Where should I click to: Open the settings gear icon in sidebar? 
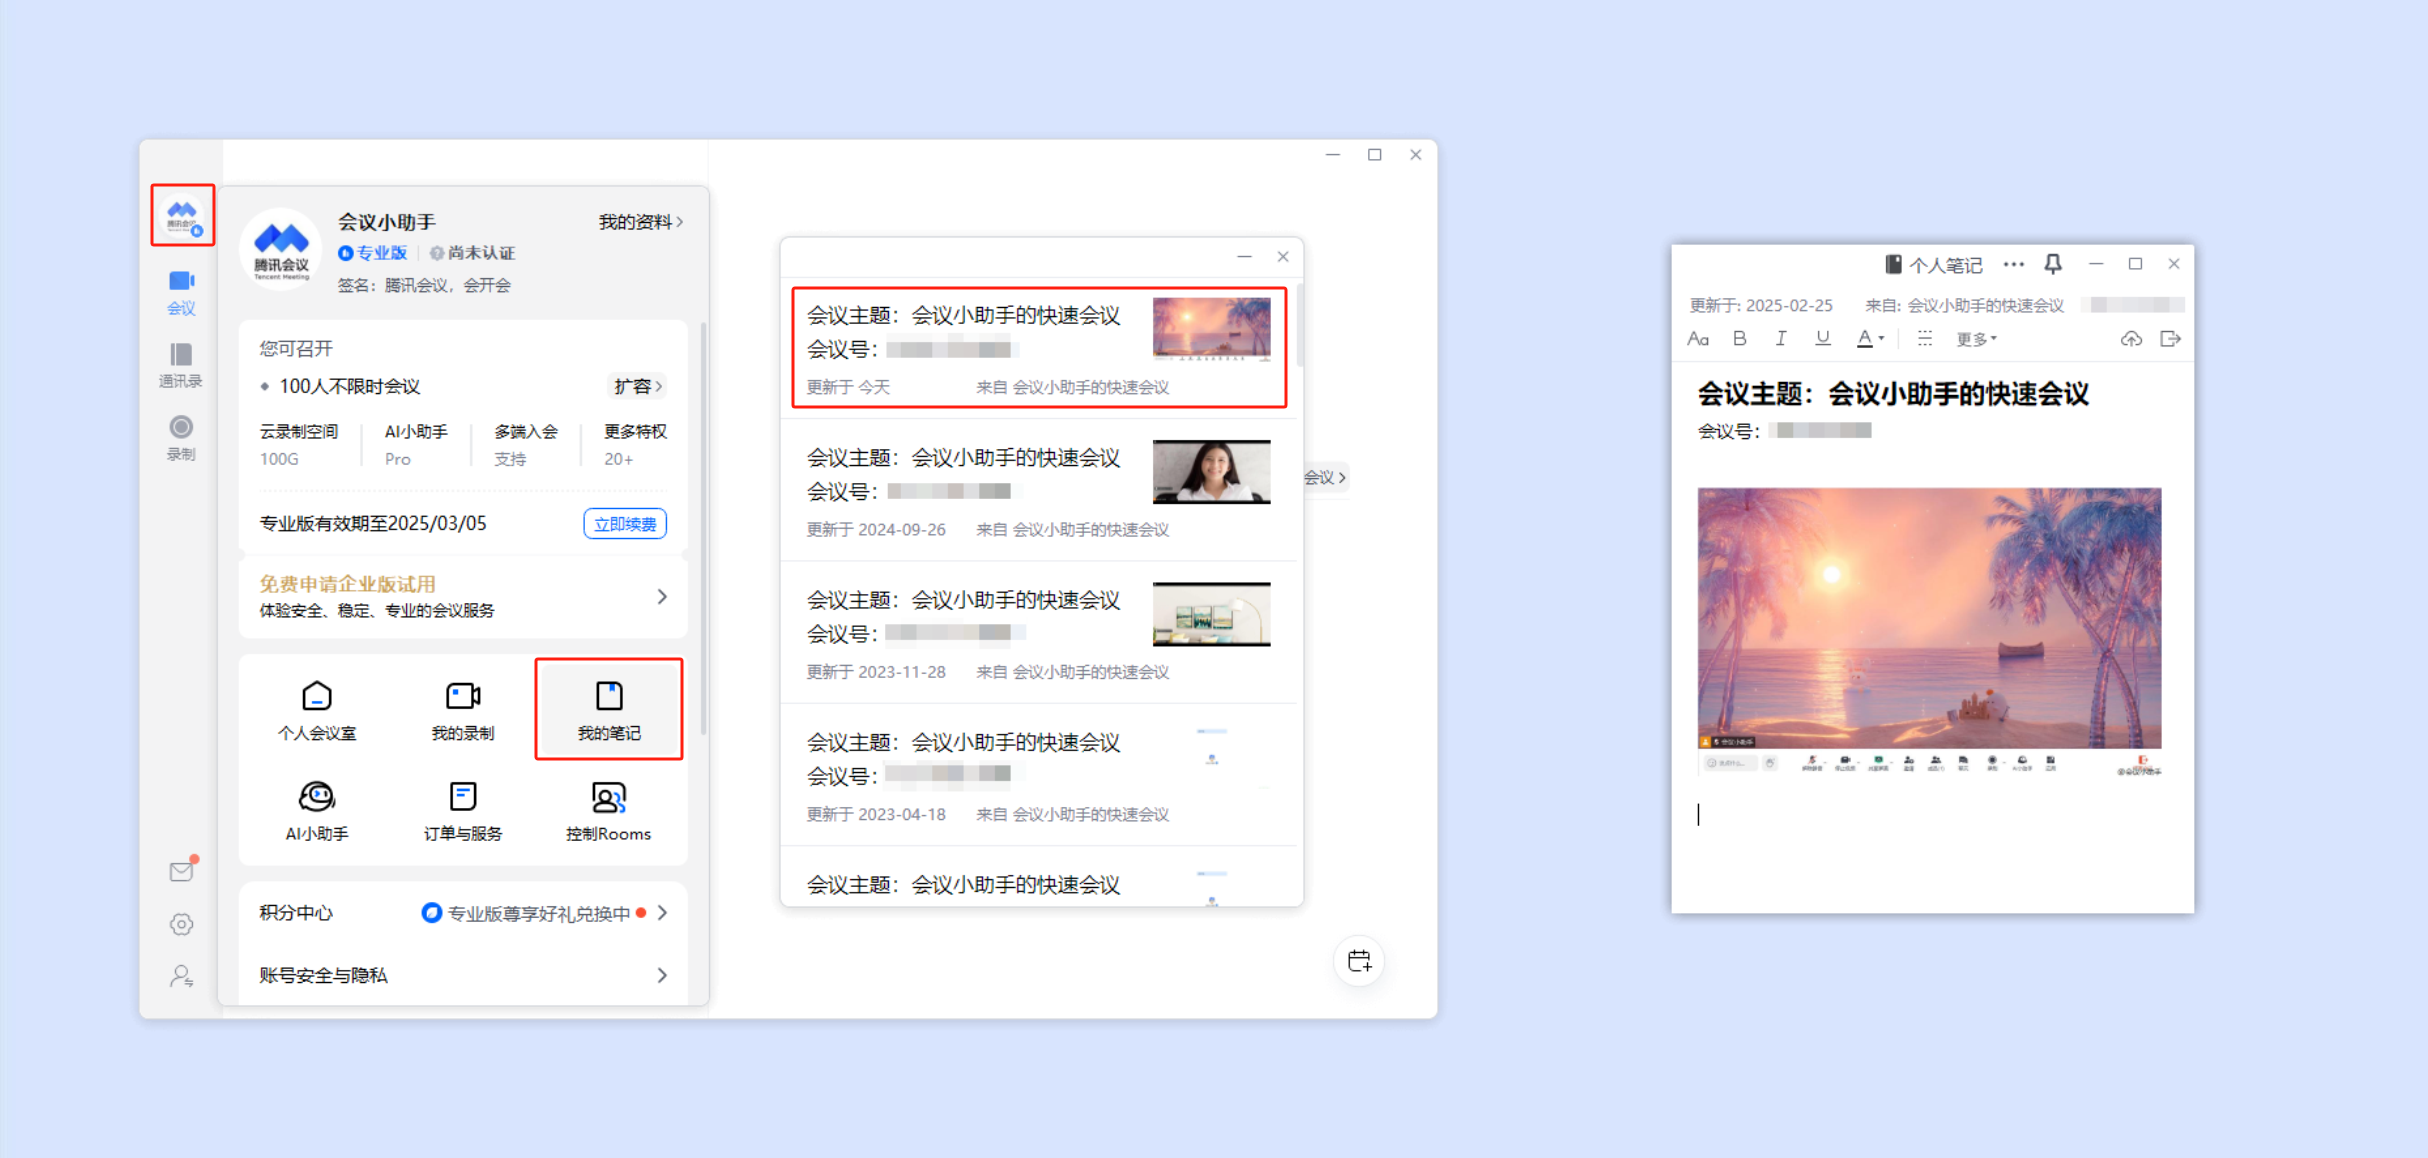tap(181, 924)
